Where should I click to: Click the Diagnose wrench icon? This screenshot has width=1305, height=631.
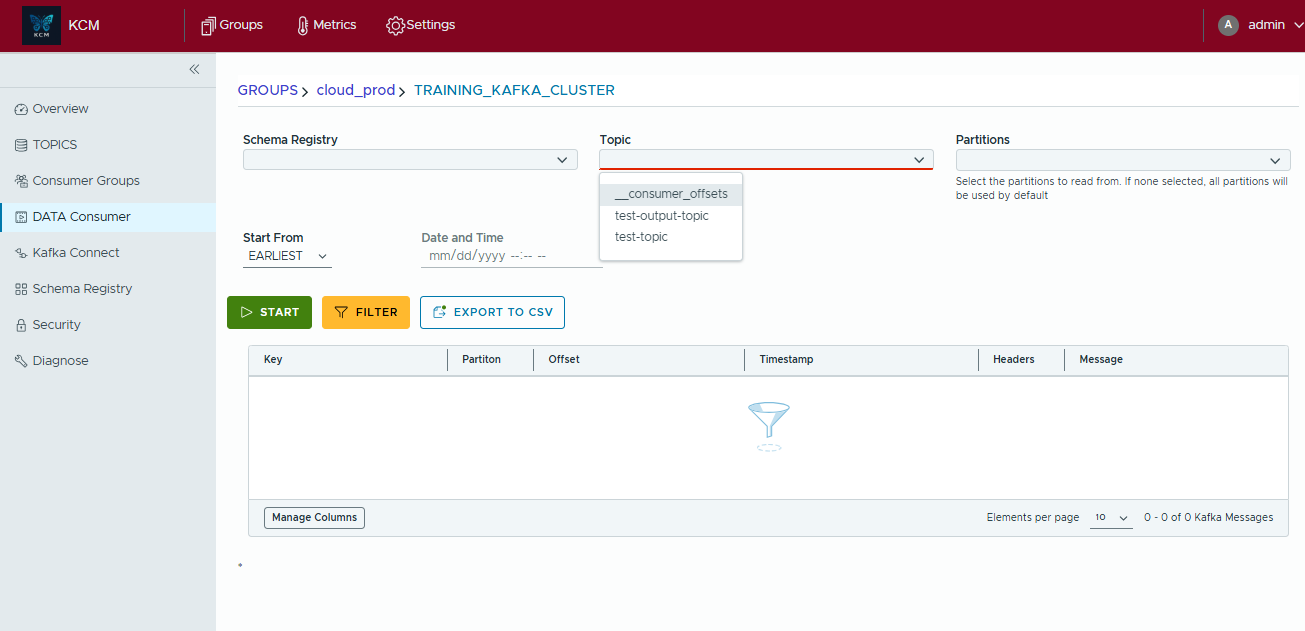click(21, 361)
